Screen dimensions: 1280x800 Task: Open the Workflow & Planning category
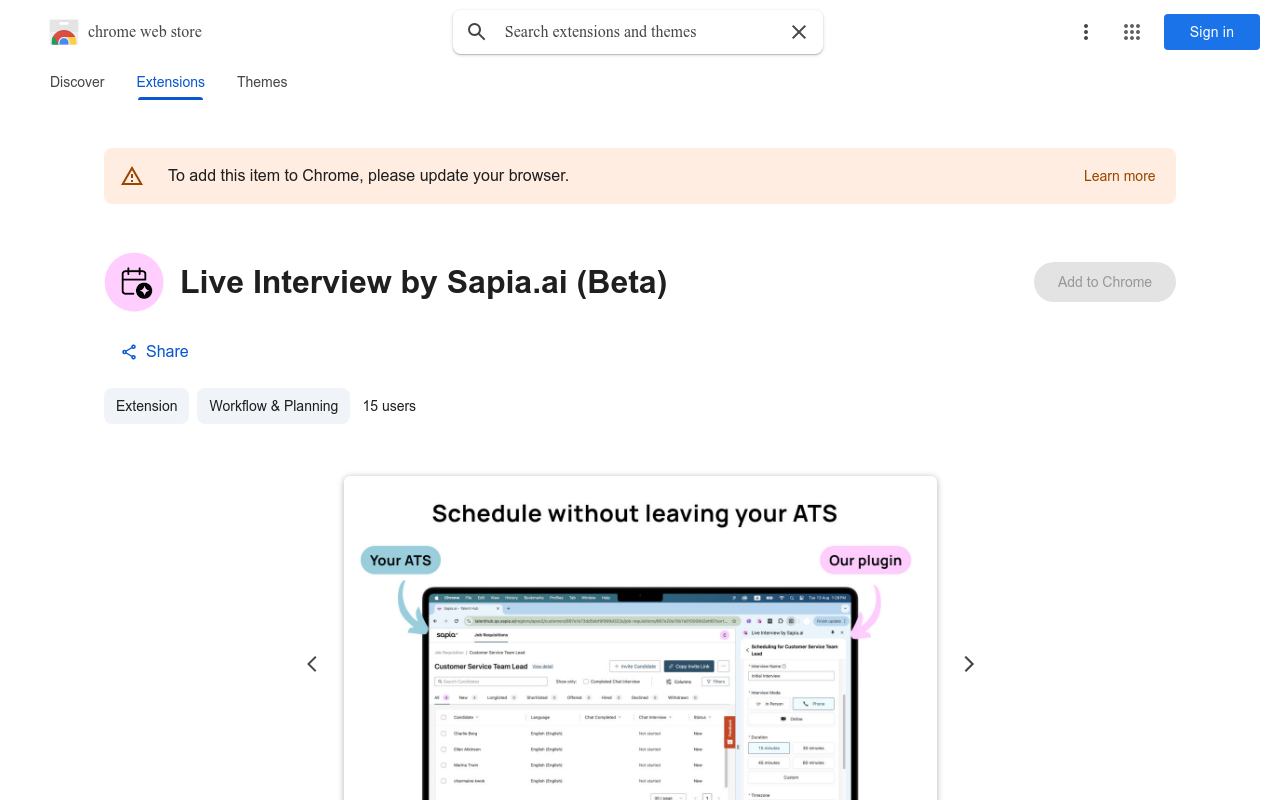[273, 406]
